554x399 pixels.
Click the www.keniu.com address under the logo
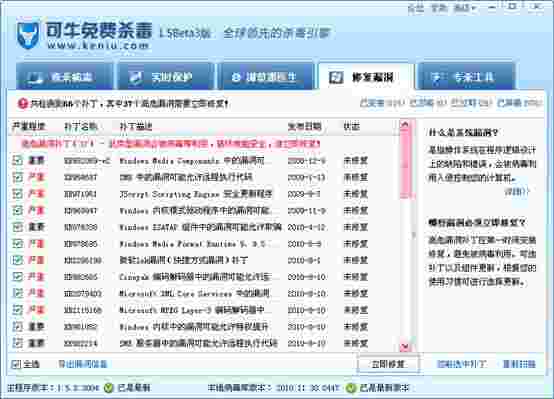click(x=98, y=45)
